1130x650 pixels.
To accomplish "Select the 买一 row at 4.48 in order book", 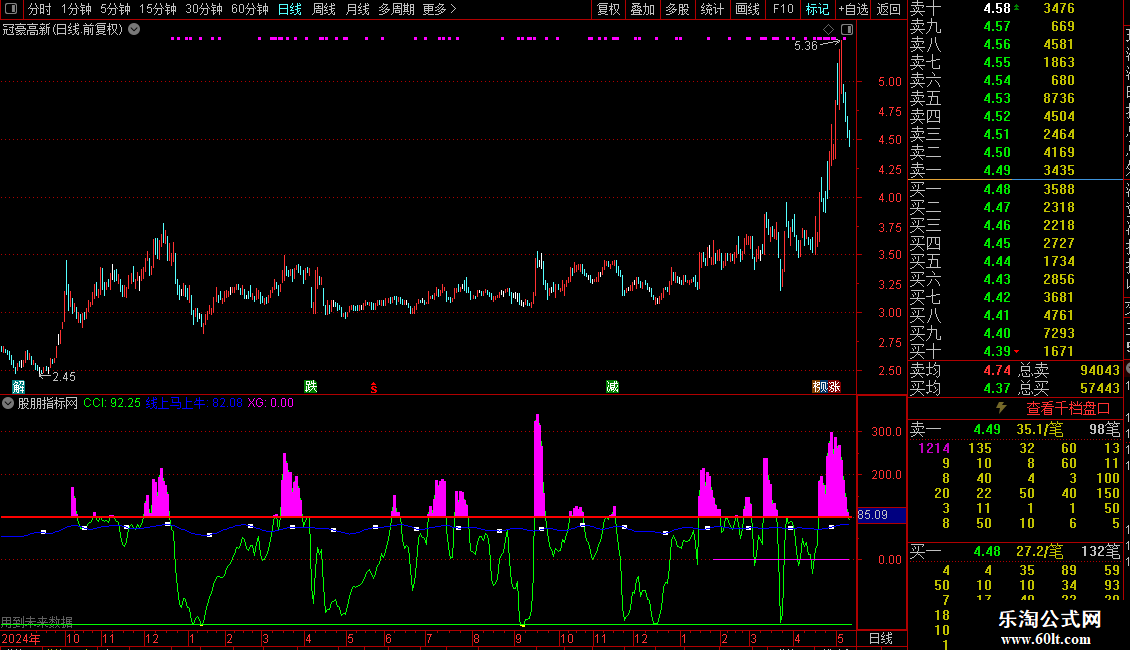I will coord(1015,189).
